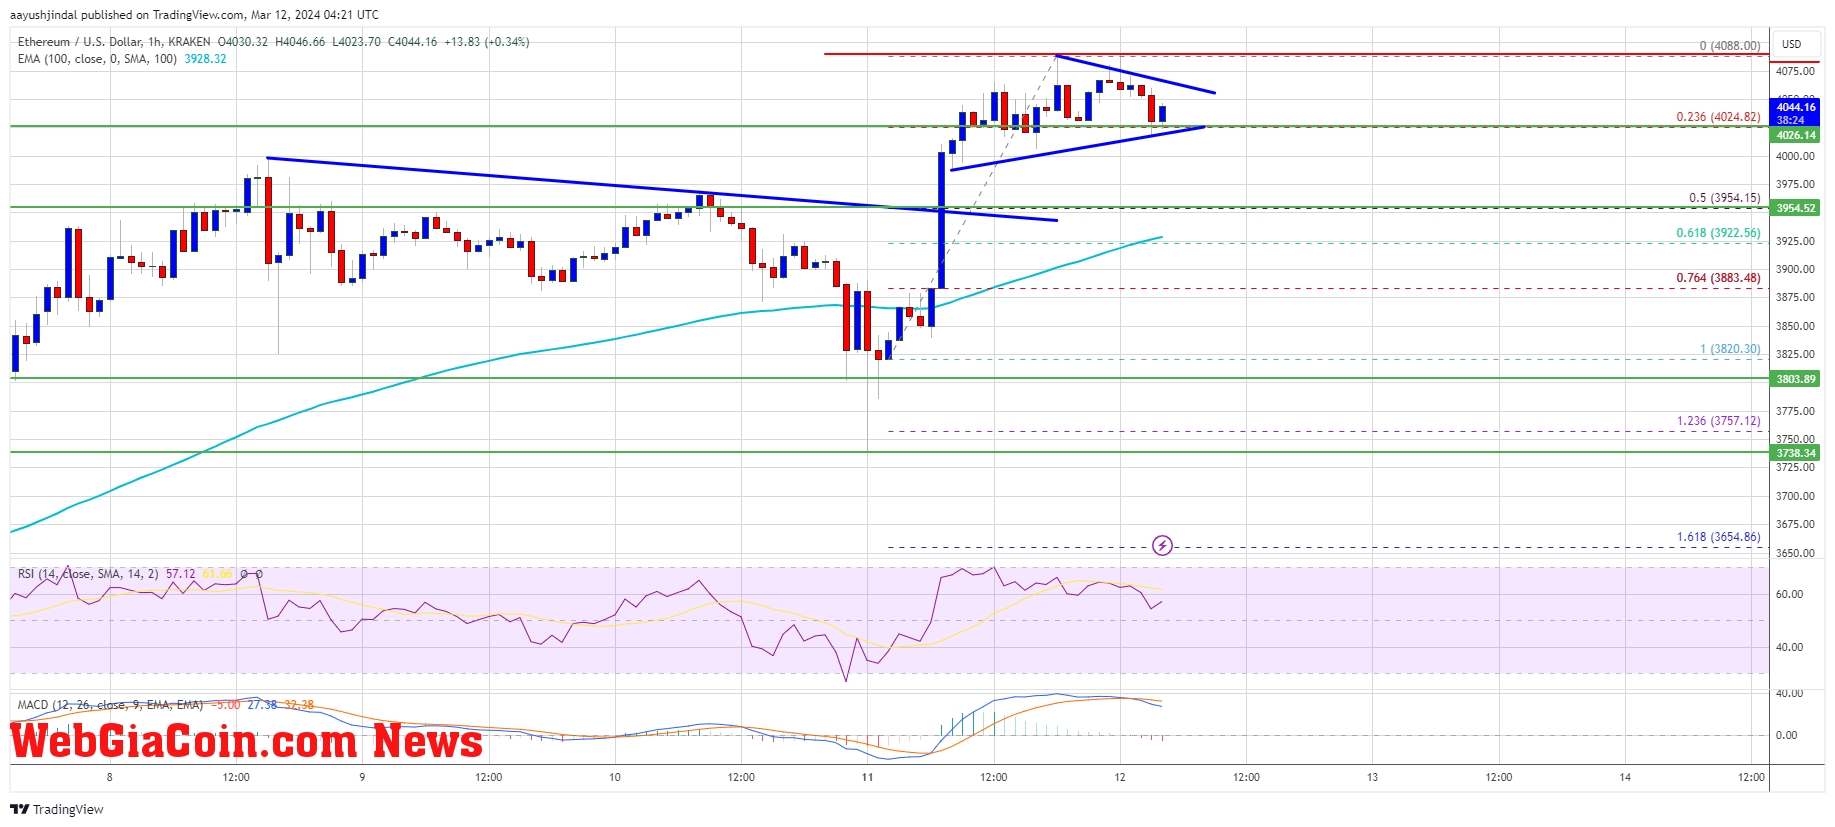1835x827 pixels.
Task: Click the Fibonacci 0.236 (4024.82) label
Action: click(x=1718, y=117)
